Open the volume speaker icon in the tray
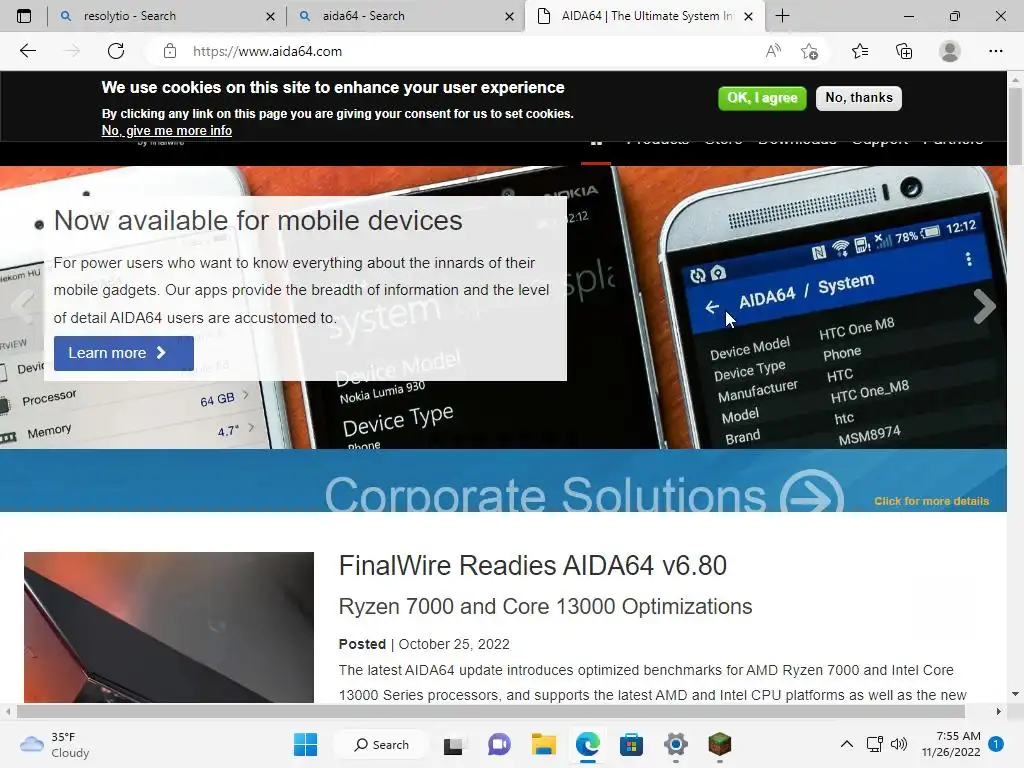Image resolution: width=1024 pixels, height=768 pixels. pos(899,744)
